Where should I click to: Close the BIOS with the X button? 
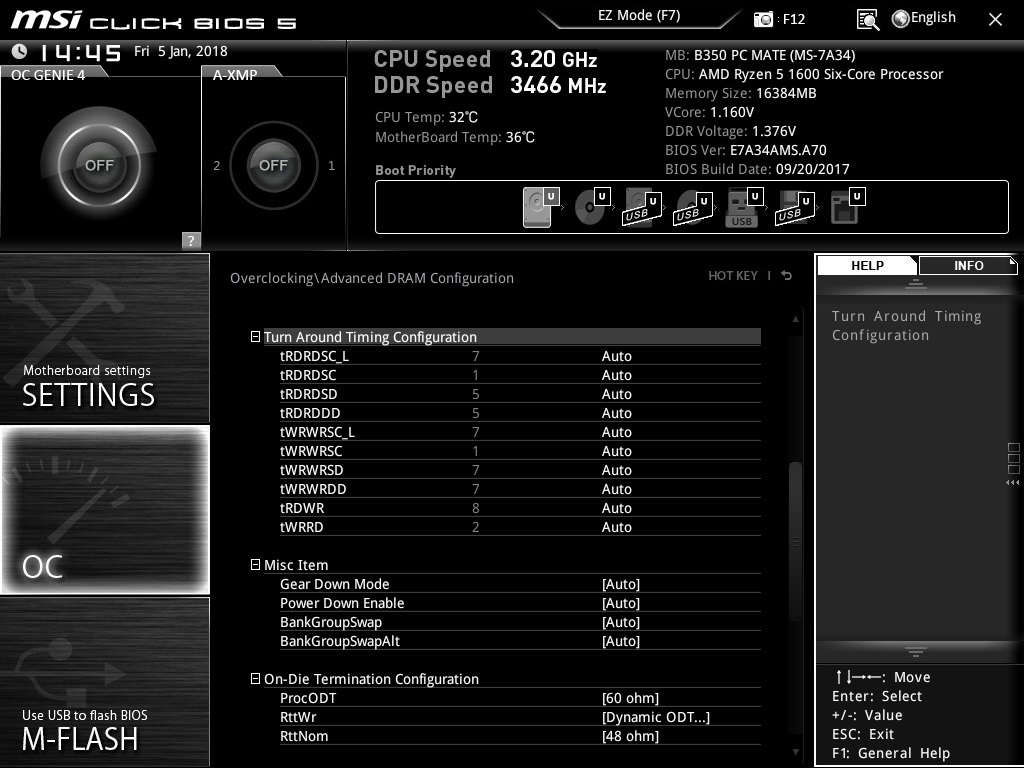tap(995, 20)
